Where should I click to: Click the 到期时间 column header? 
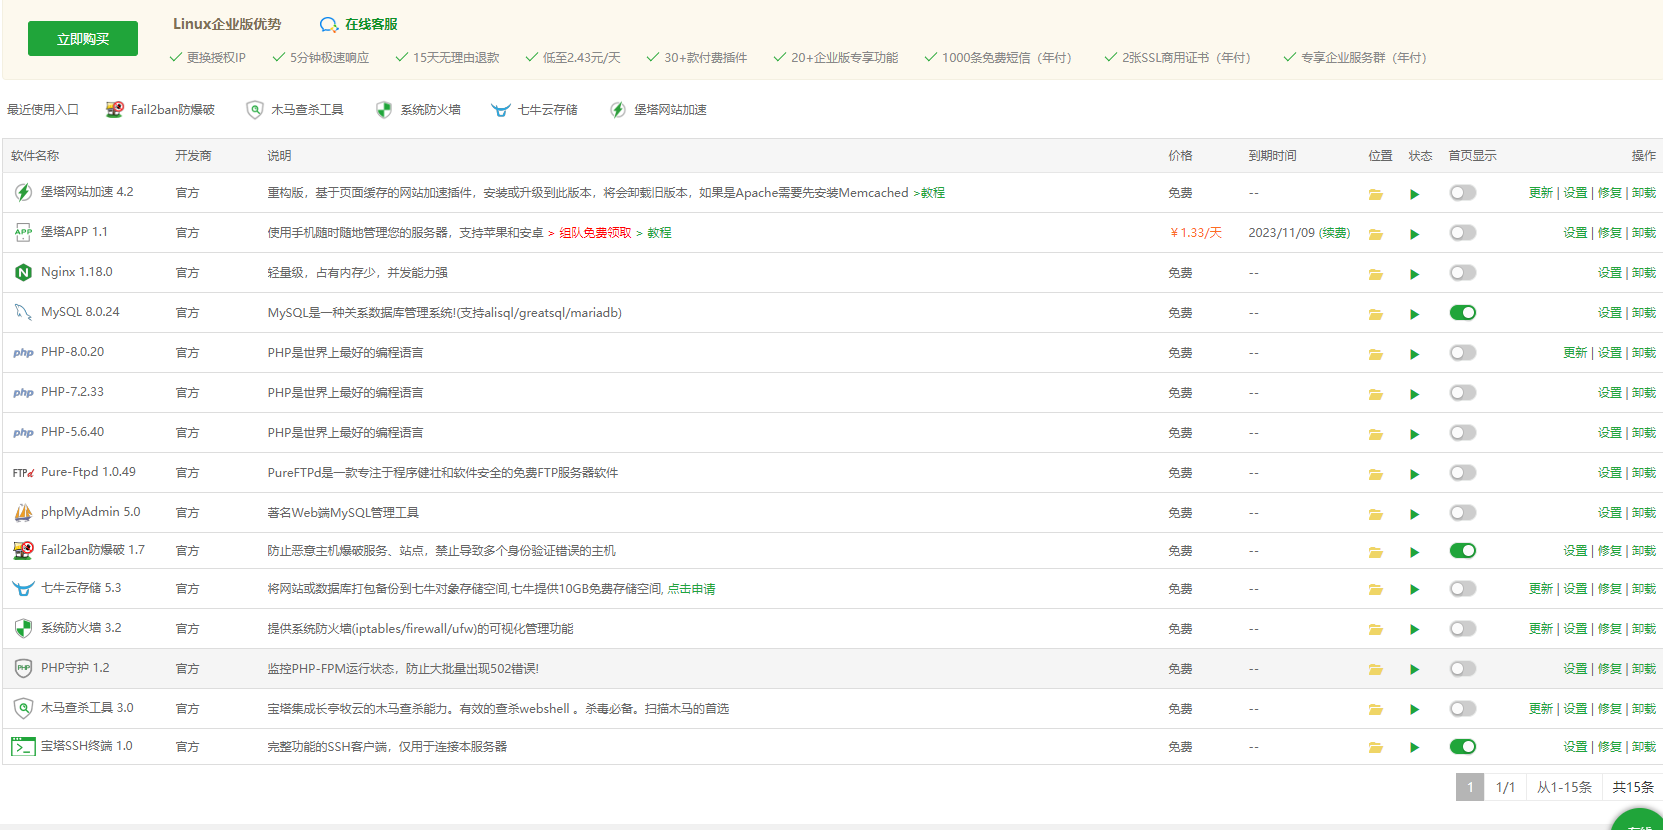(x=1272, y=156)
